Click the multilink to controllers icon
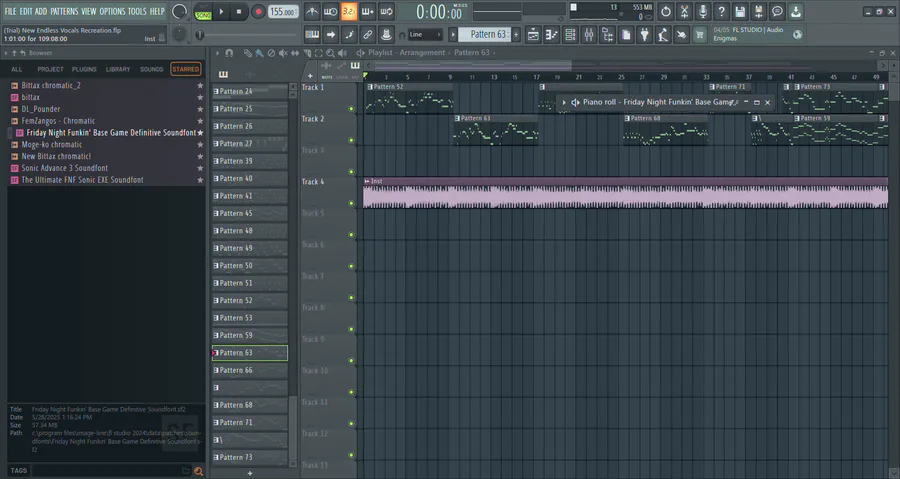The height and width of the screenshot is (479, 900). coord(386,35)
